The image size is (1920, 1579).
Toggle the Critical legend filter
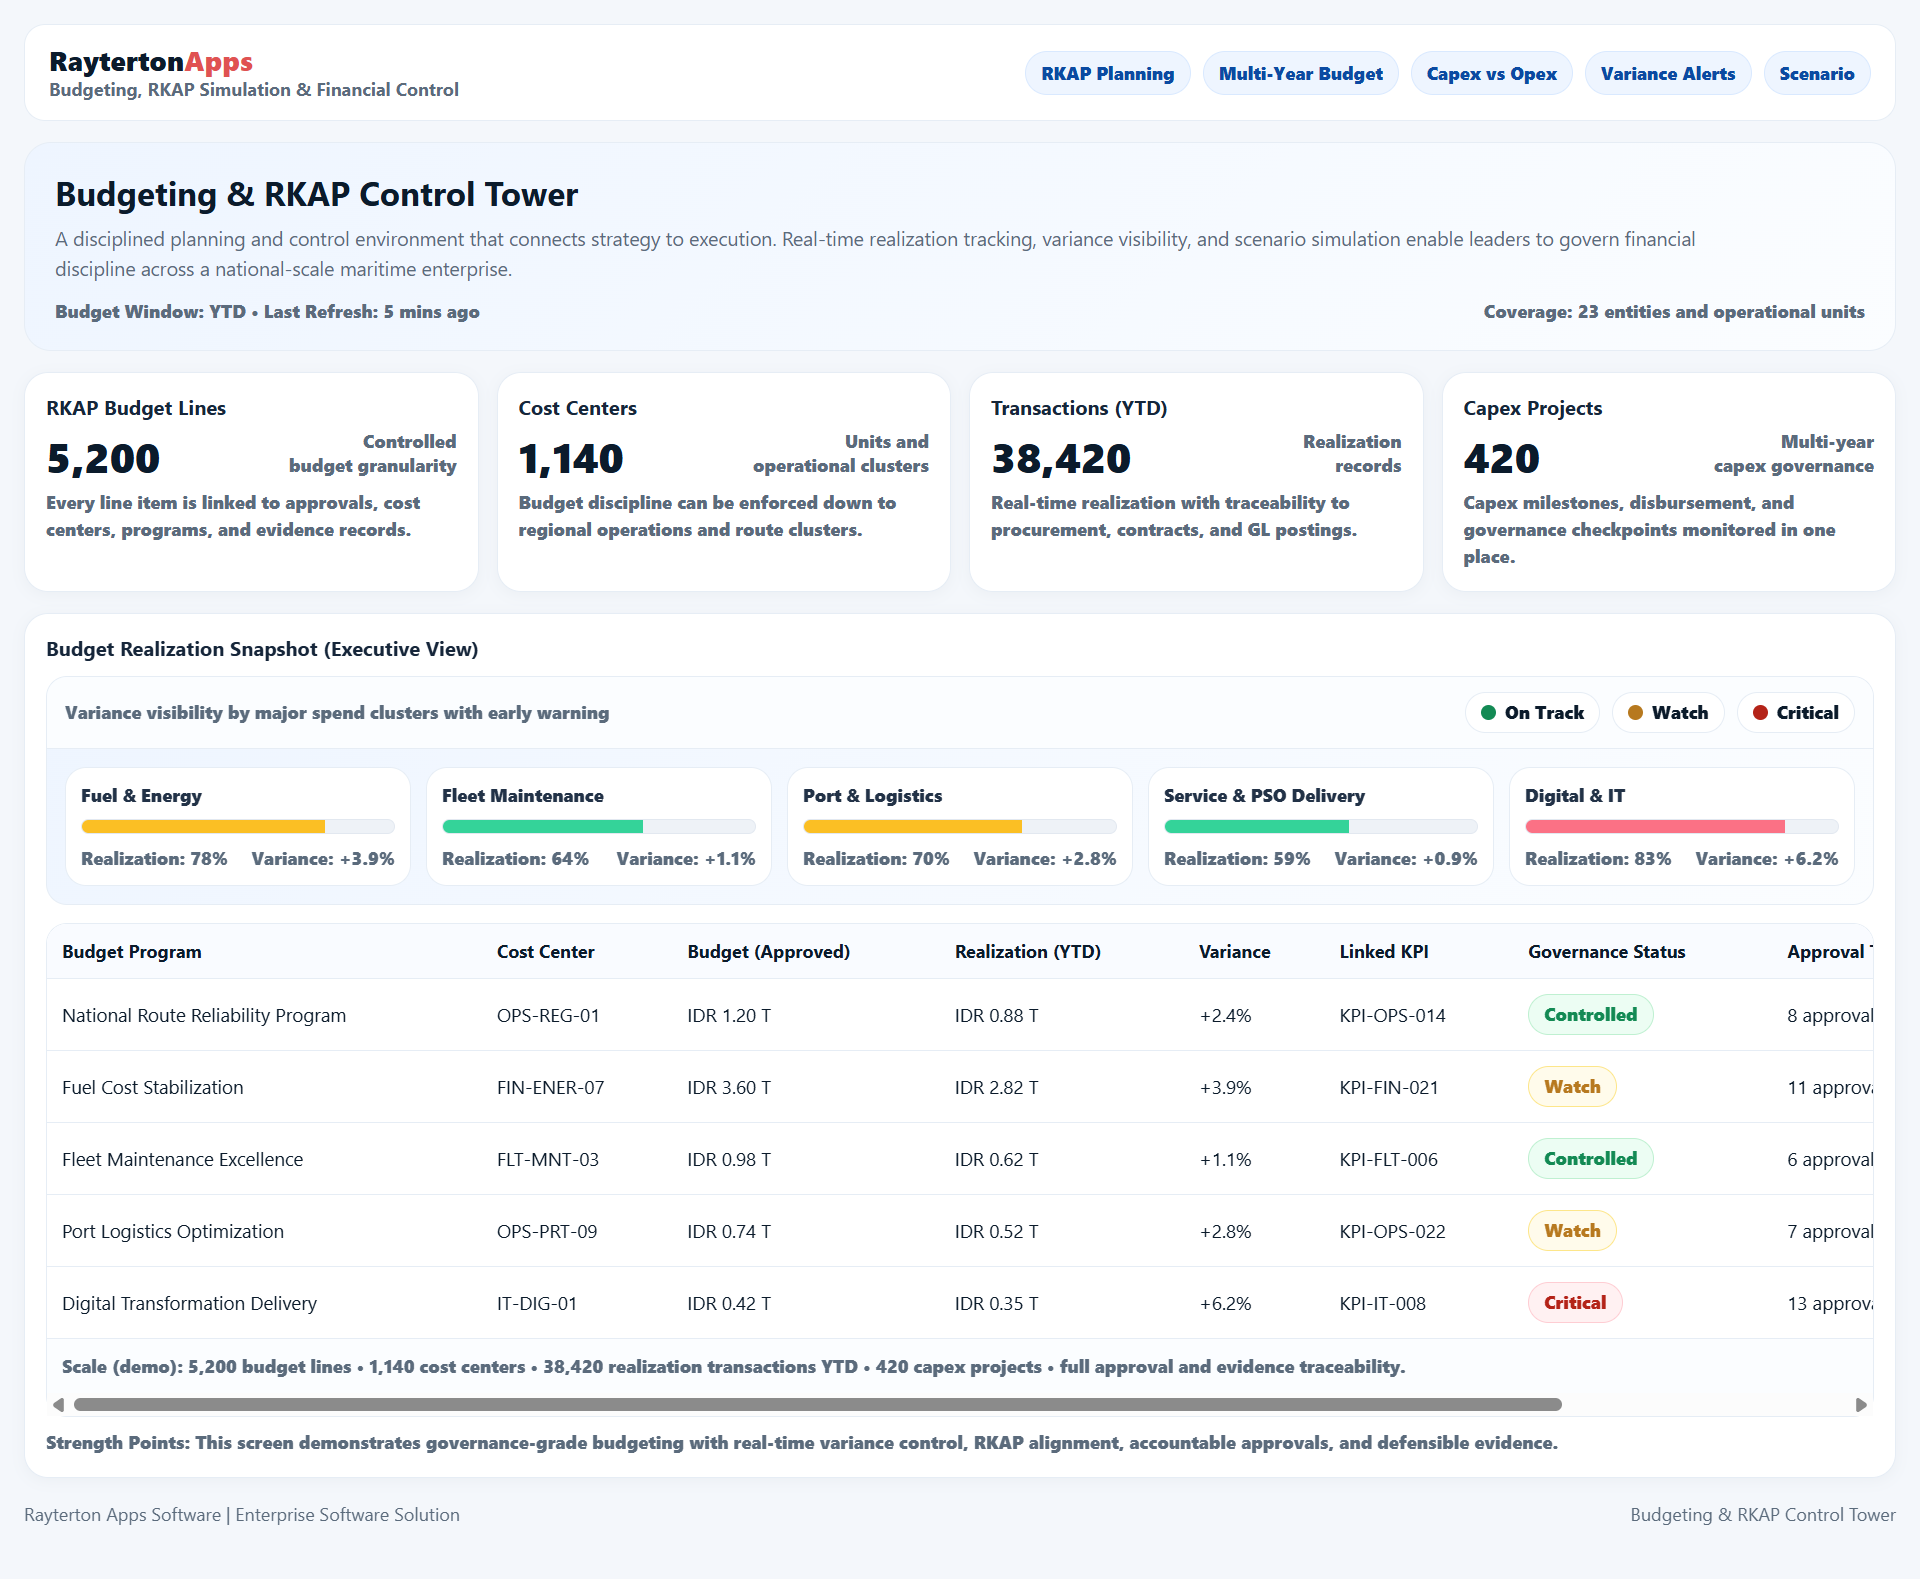[x=1795, y=713]
